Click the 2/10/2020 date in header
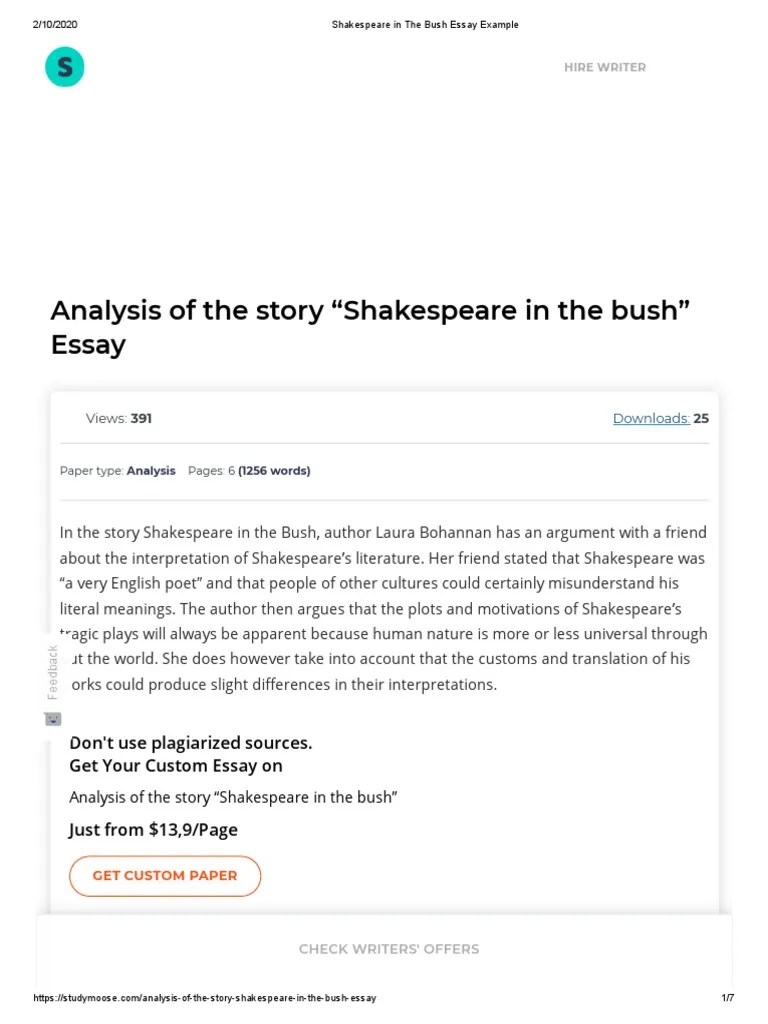The image size is (768, 1024). (x=54, y=24)
